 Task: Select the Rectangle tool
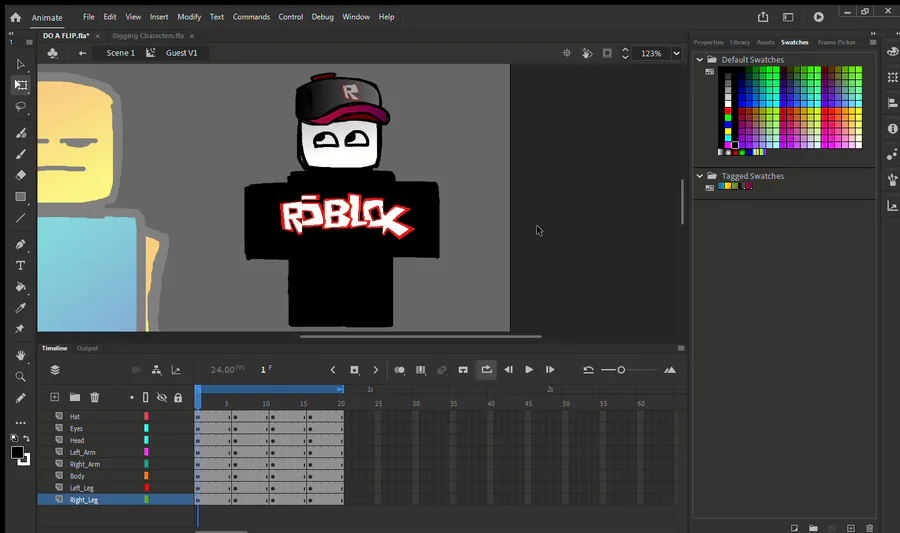coord(21,197)
